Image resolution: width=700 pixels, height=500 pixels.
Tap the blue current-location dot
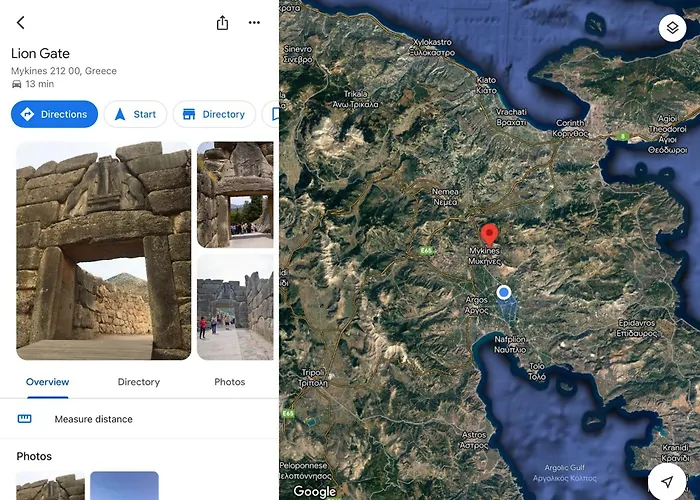pos(504,292)
